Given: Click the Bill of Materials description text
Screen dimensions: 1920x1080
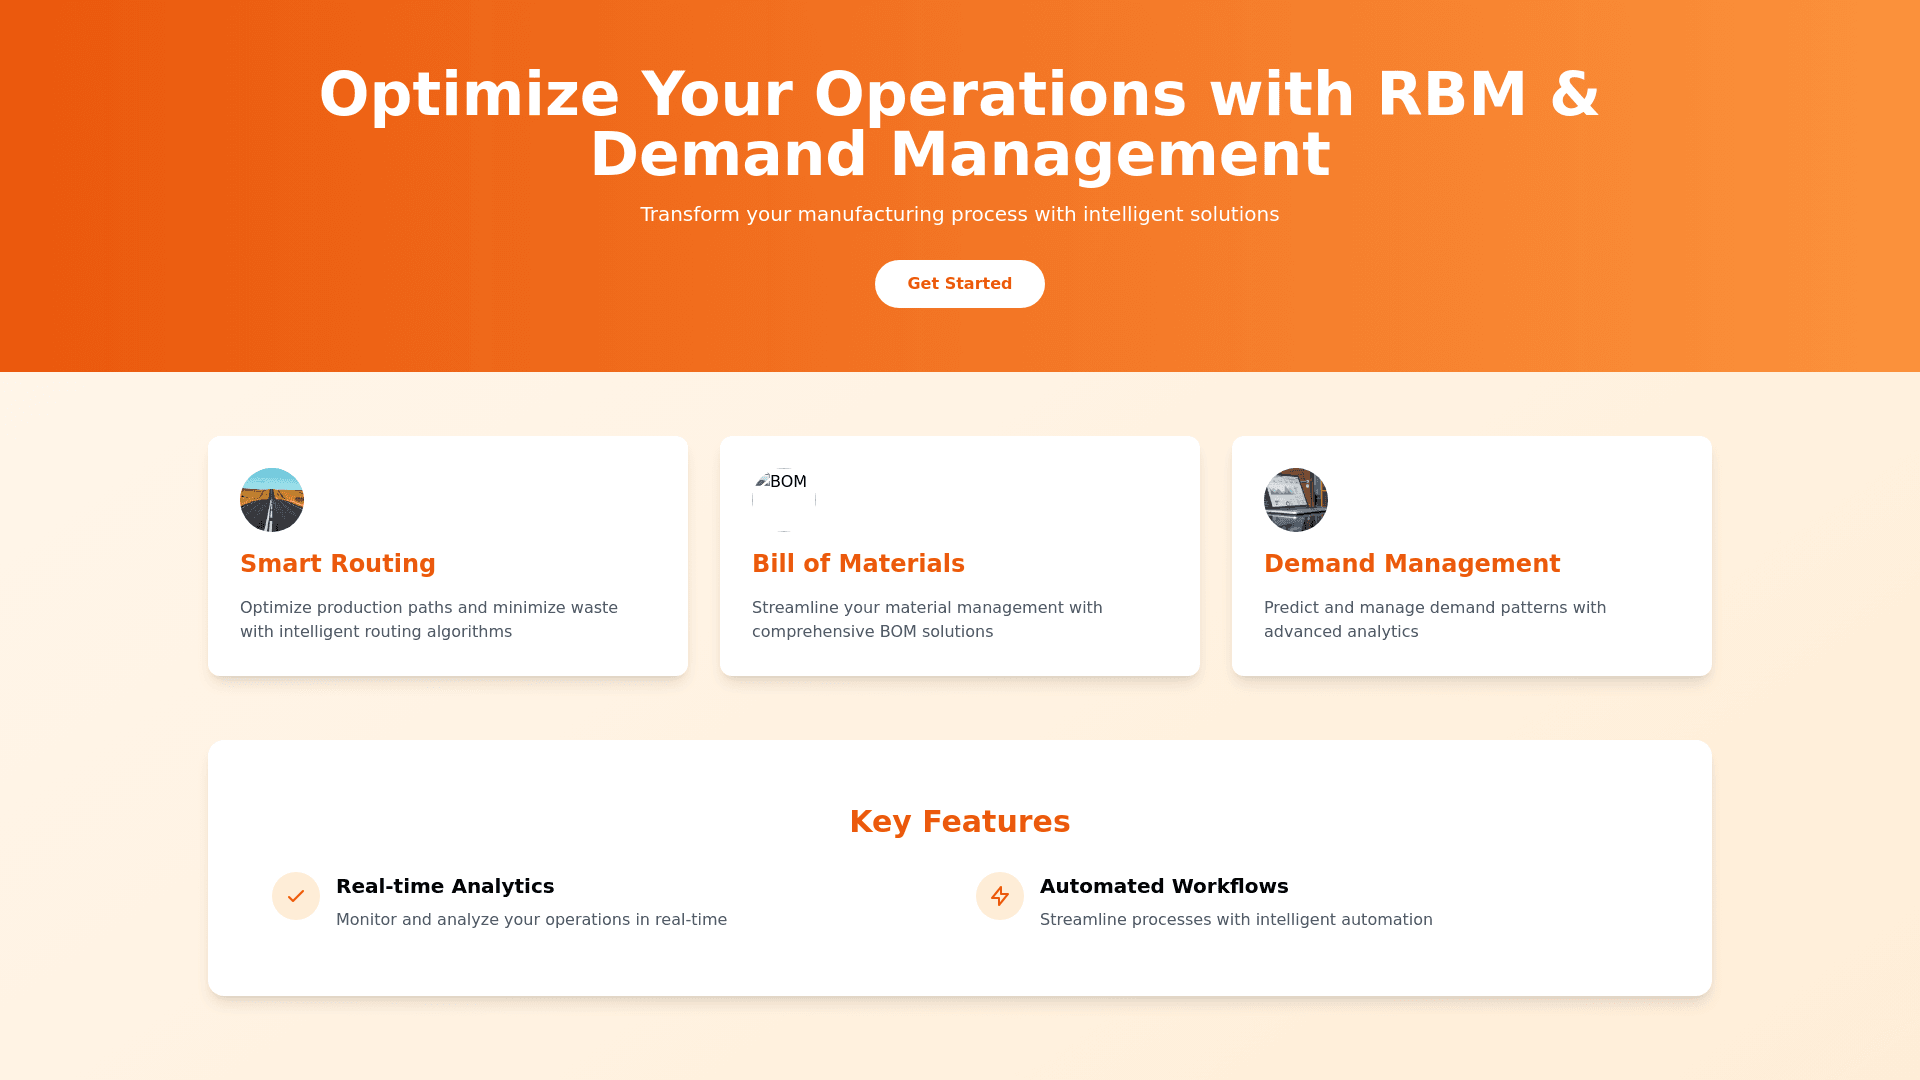Looking at the screenshot, I should (927, 619).
